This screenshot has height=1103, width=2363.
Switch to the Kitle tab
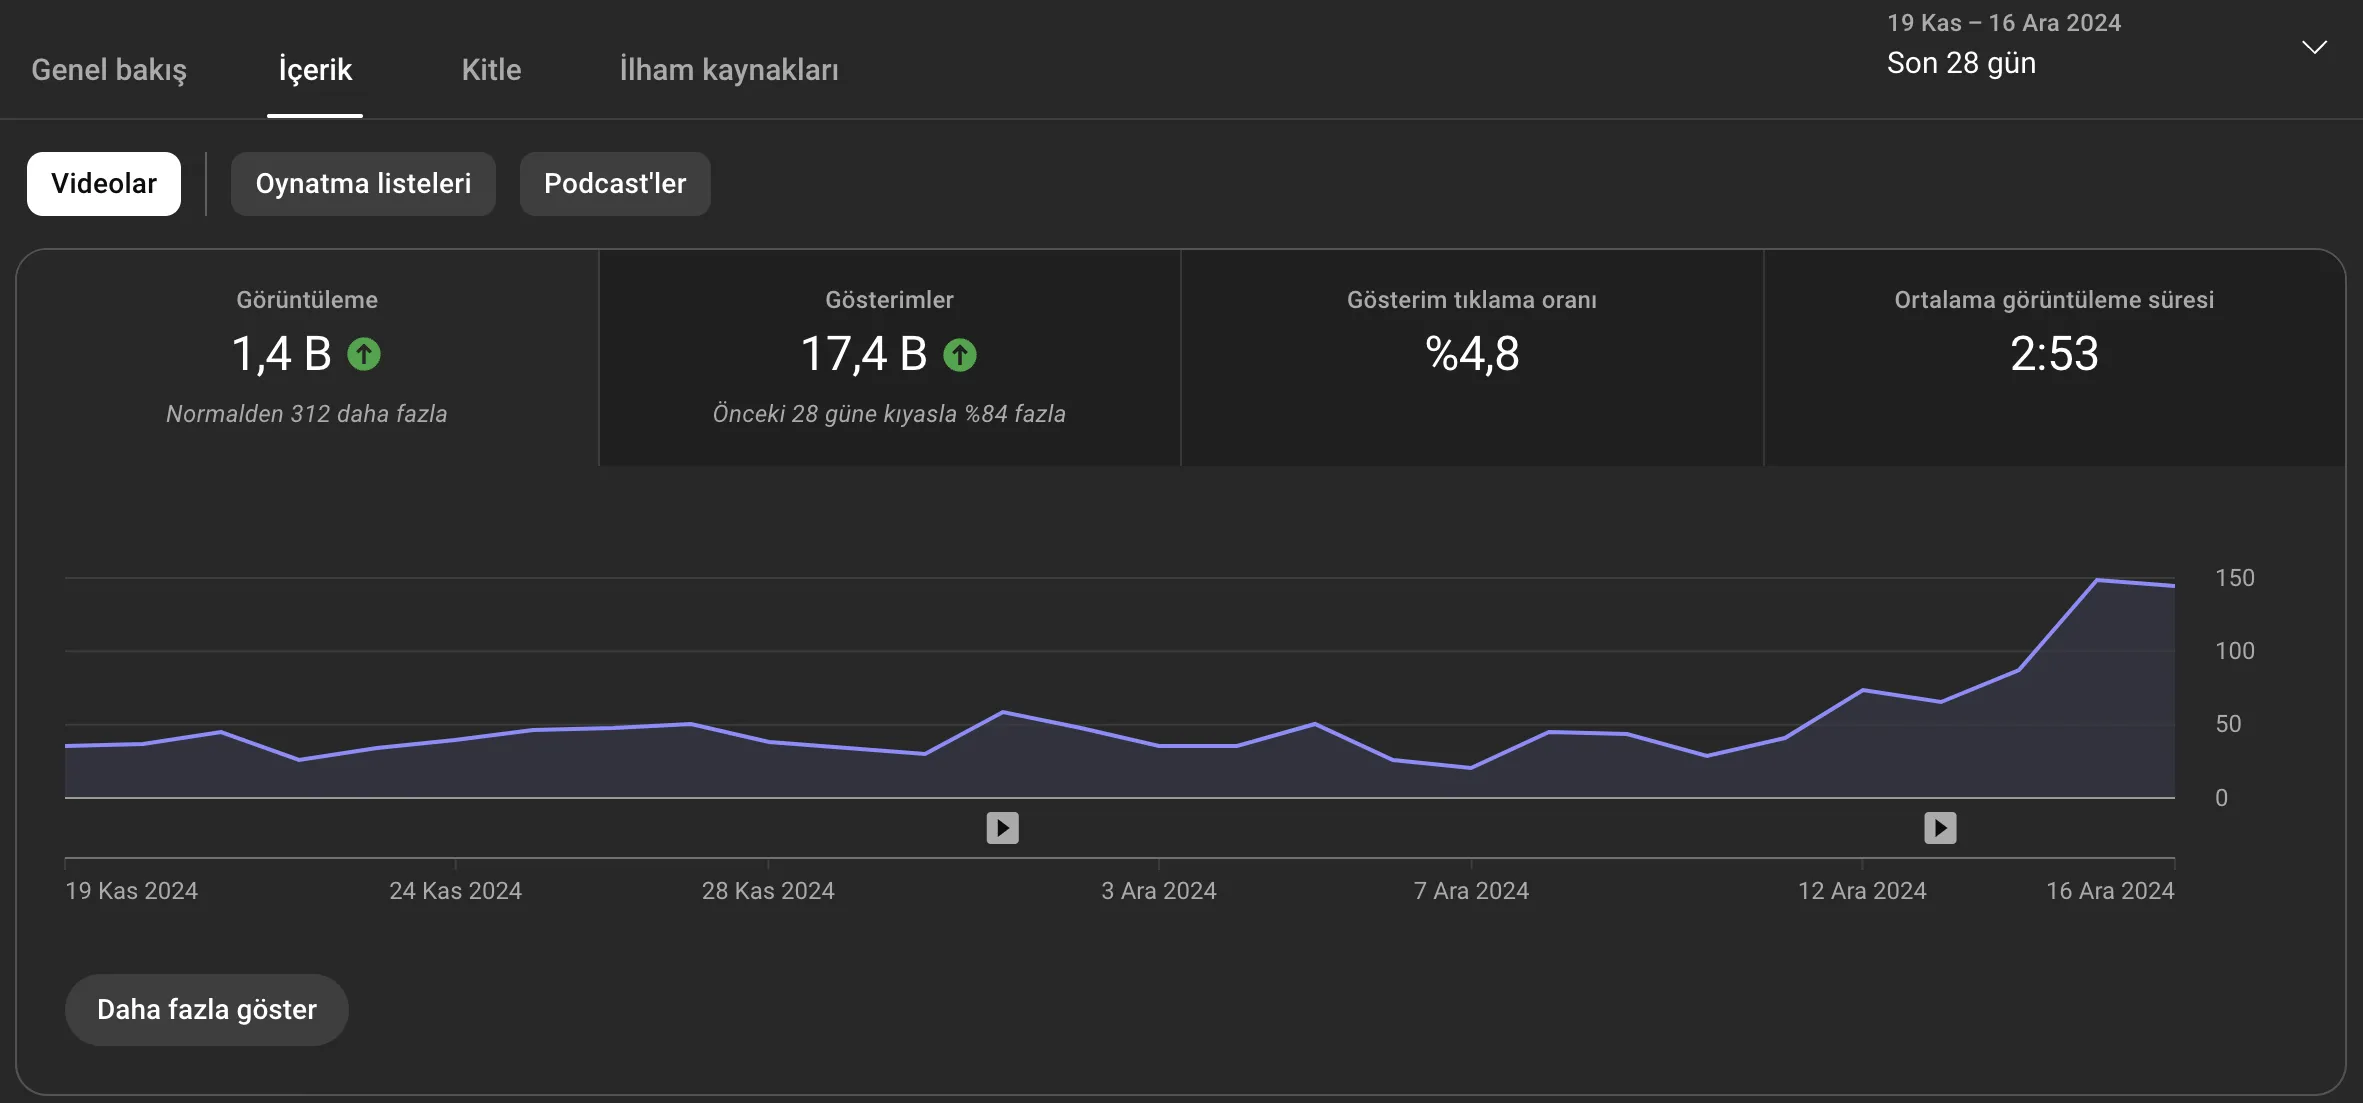[x=491, y=69]
